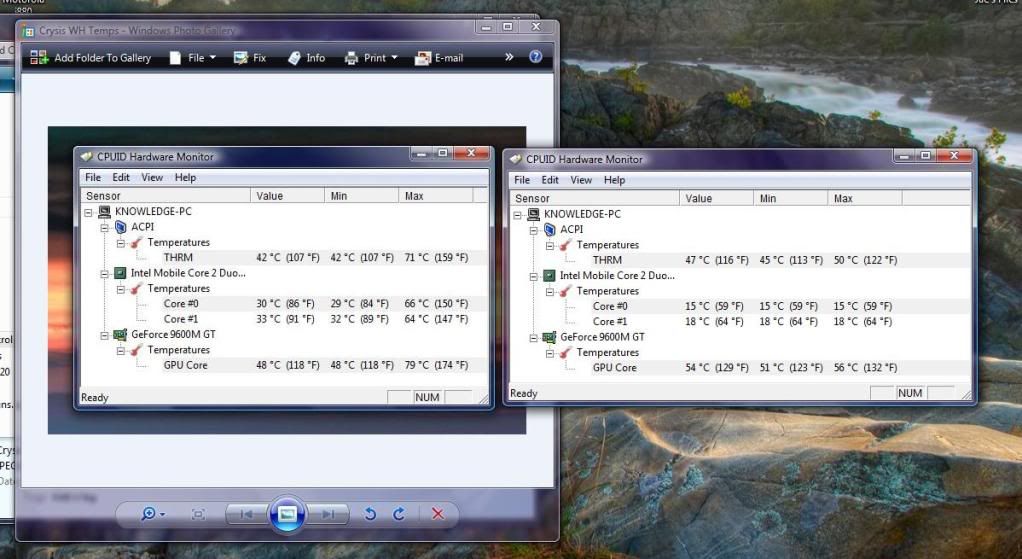The image size is (1022, 559).
Task: Open the Info pane button
Action: (x=306, y=57)
